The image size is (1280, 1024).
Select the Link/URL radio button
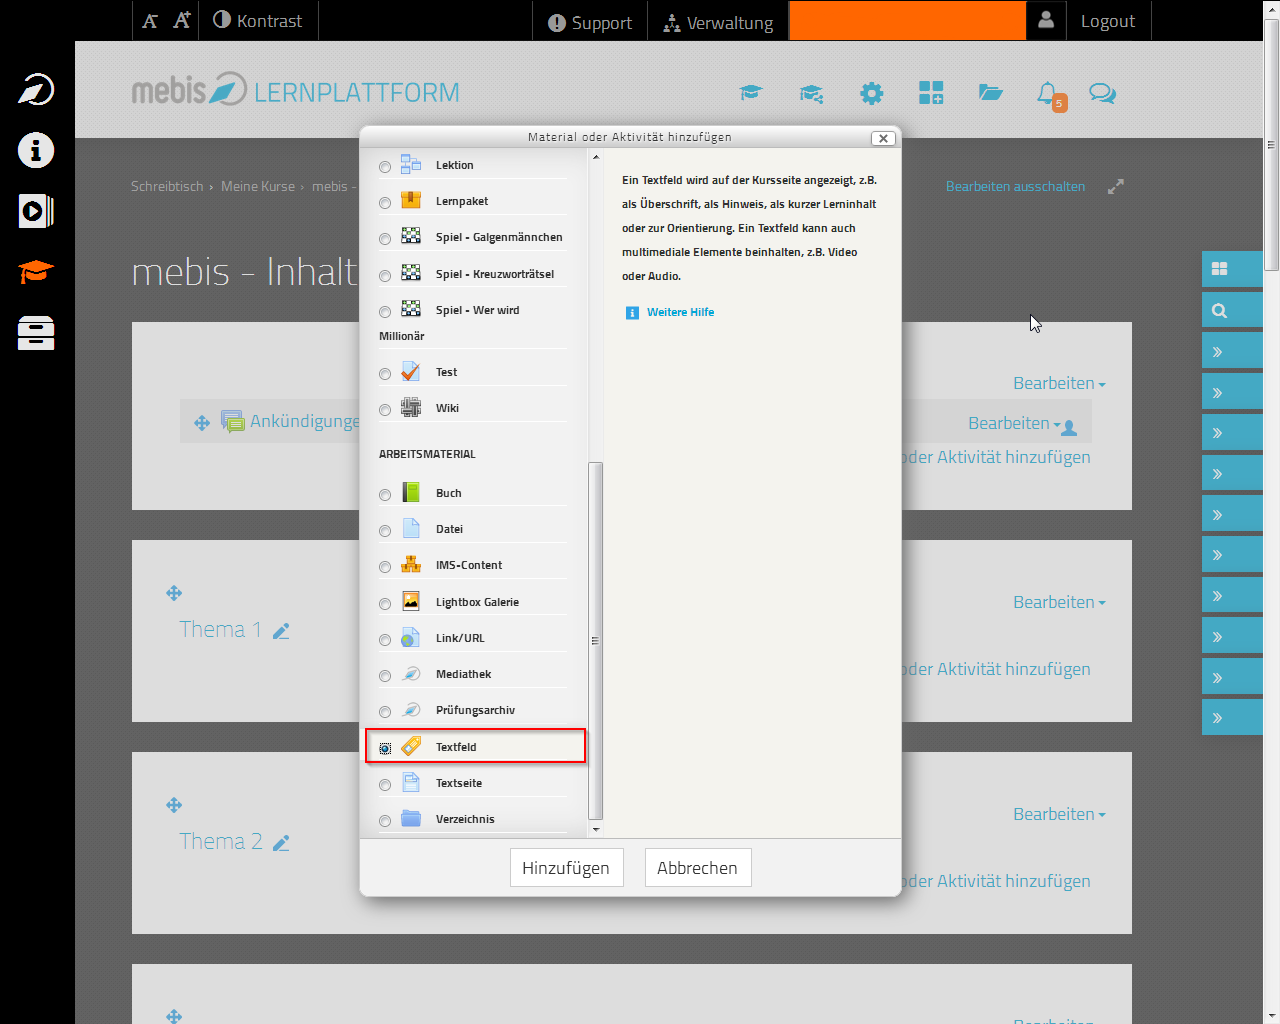click(385, 640)
